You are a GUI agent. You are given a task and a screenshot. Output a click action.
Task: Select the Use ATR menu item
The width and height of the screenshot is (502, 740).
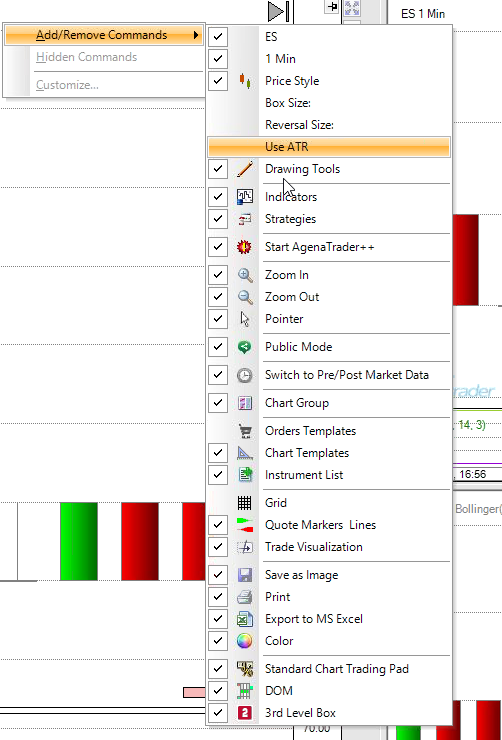(329, 147)
